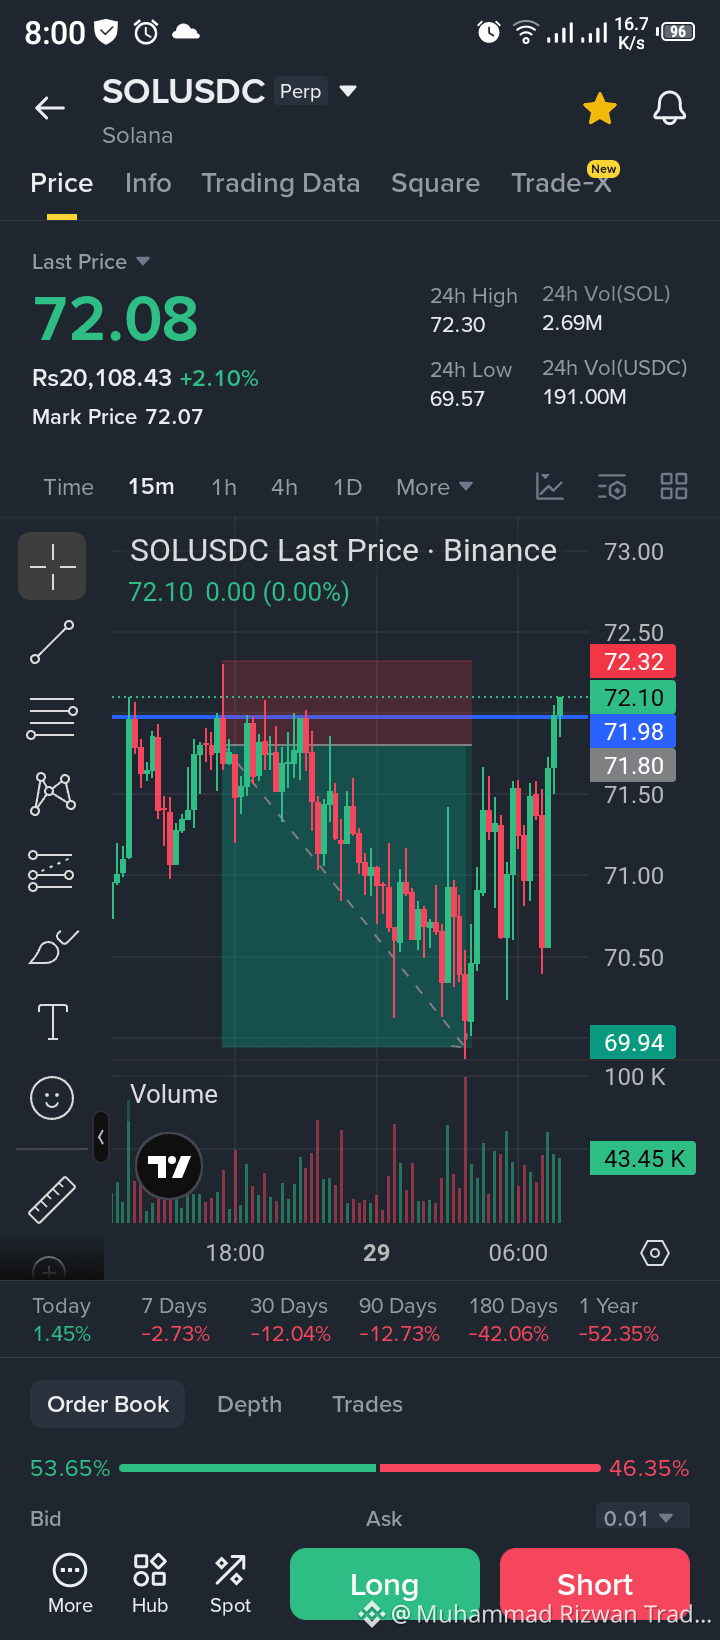The height and width of the screenshot is (1640, 720).
Task: Tap the Wi-Fi icon in status bar
Action: pyautogui.click(x=526, y=33)
